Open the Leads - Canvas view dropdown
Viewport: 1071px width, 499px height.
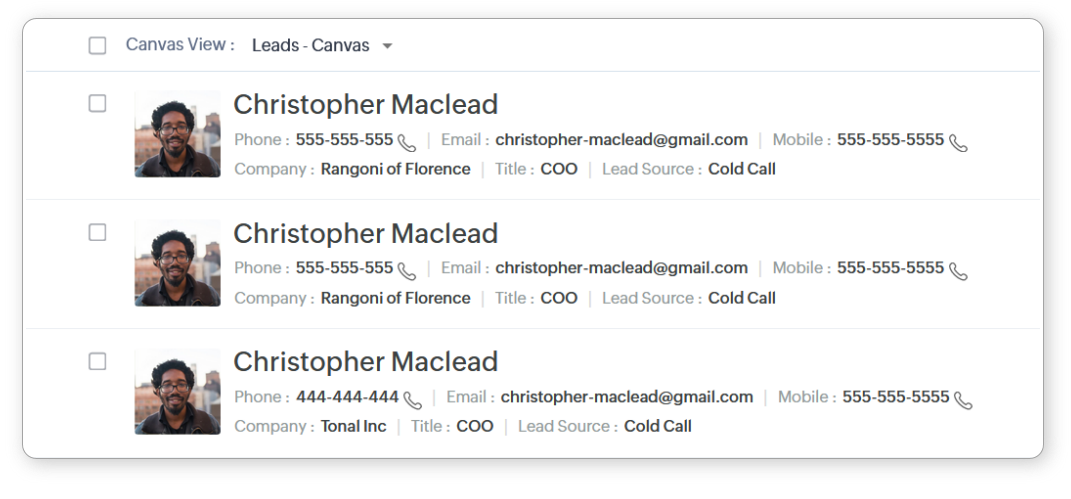(321, 45)
